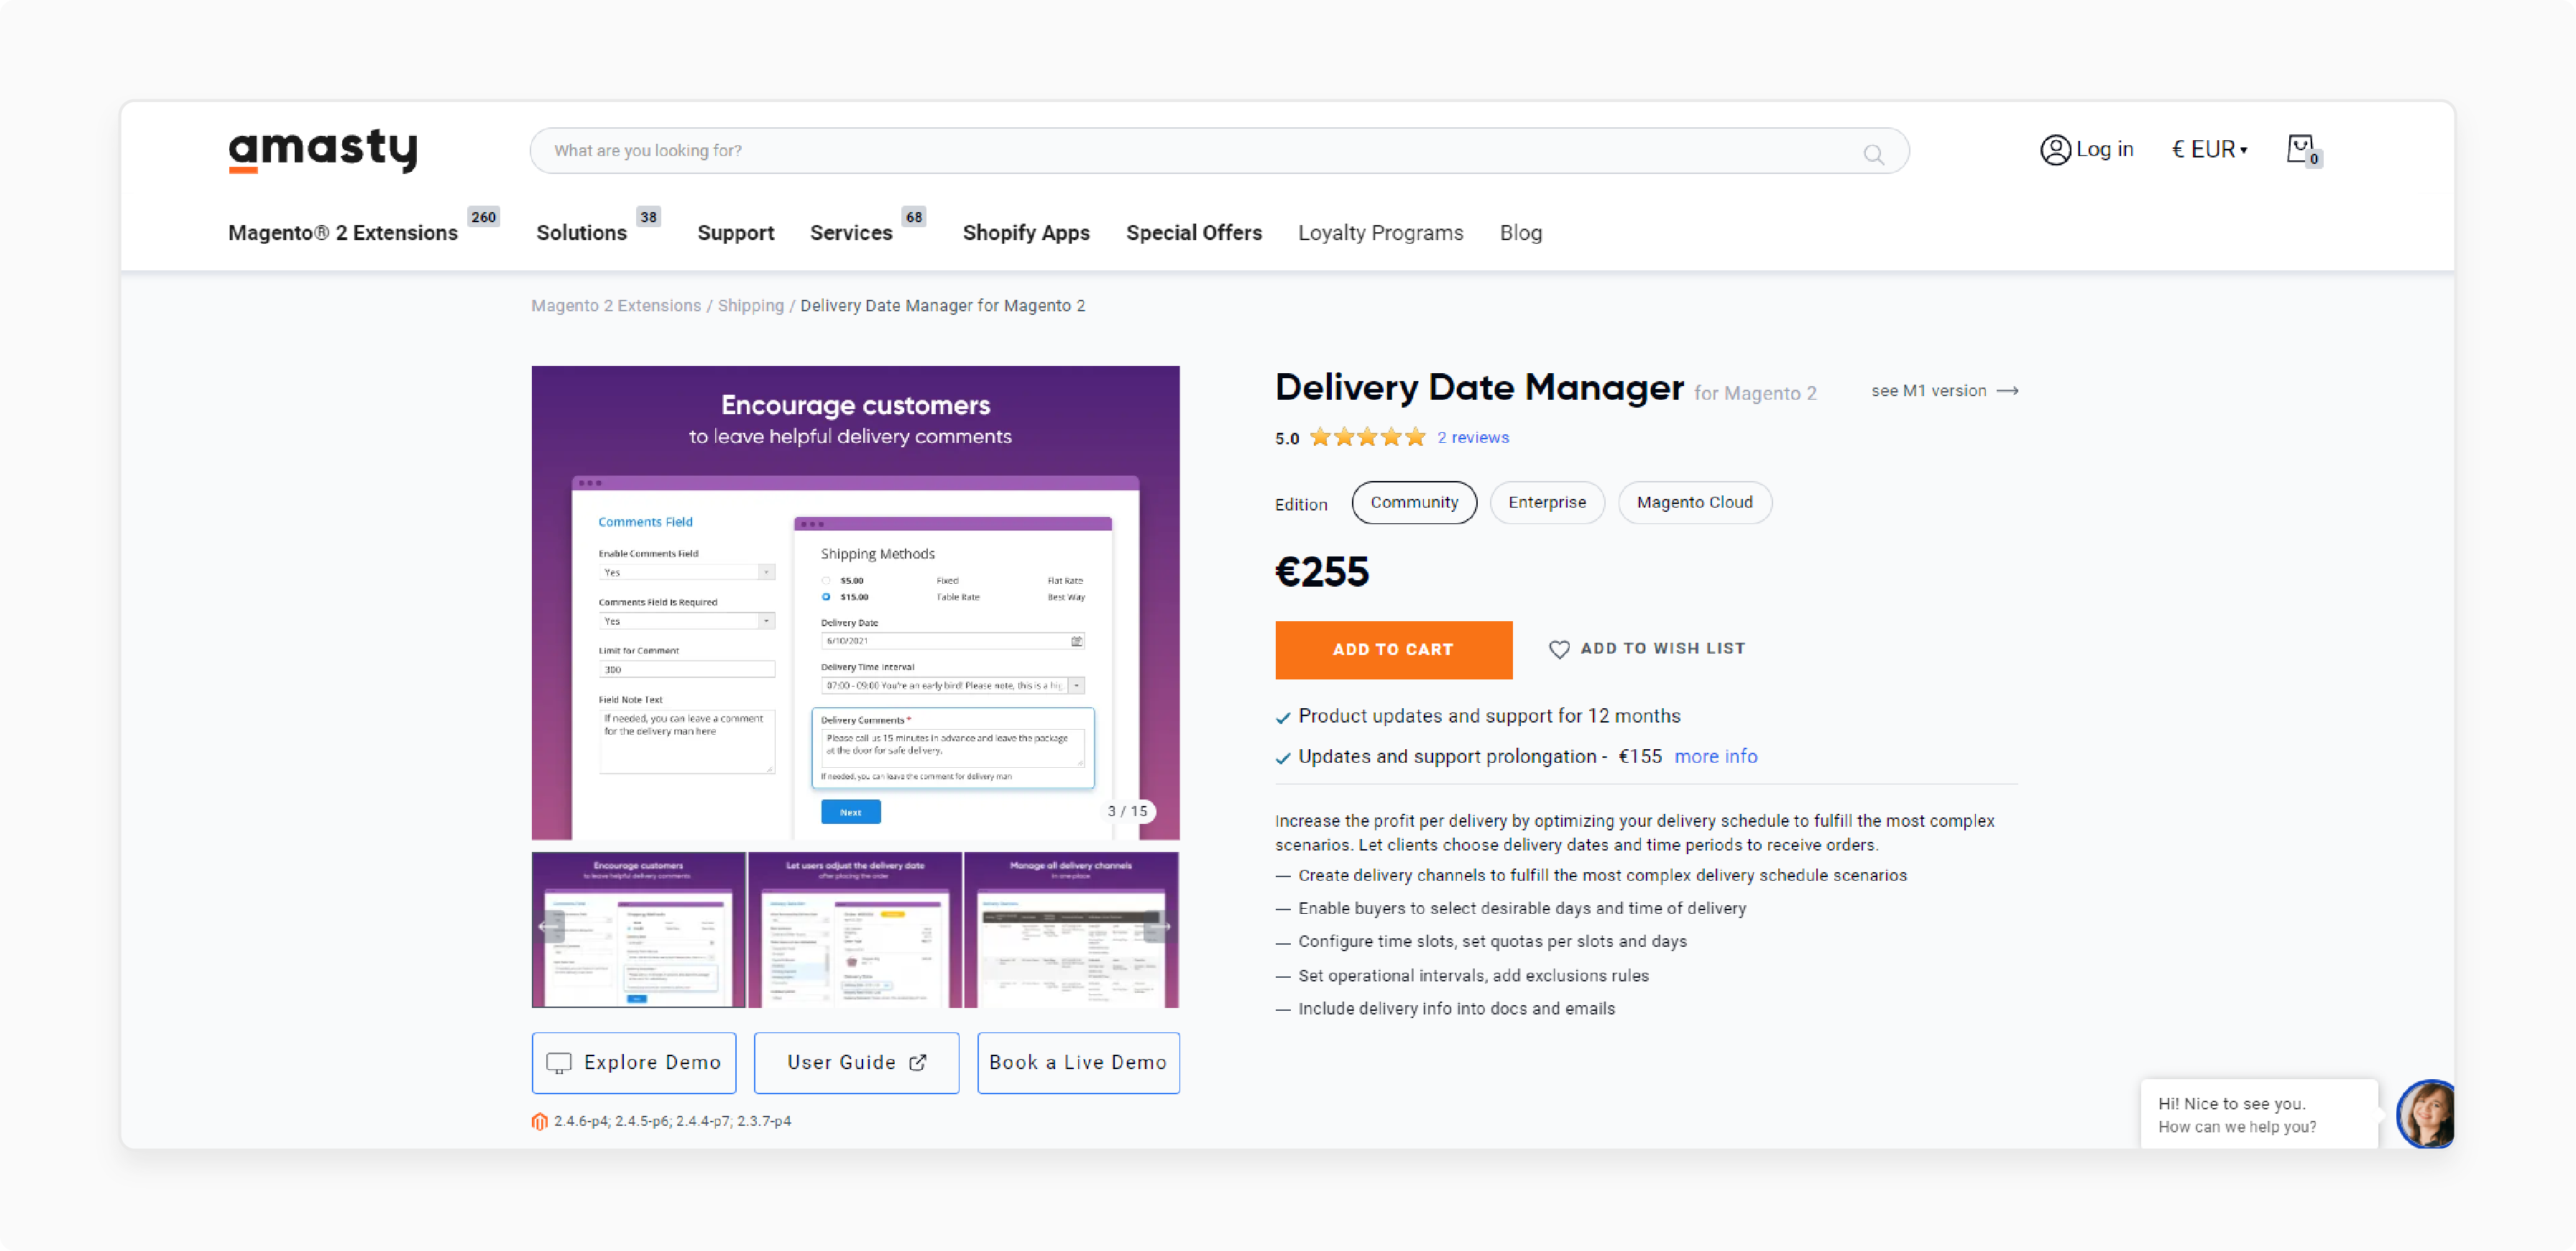The width and height of the screenshot is (2576, 1251).
Task: Click Add to Cart button
Action: tap(1393, 650)
